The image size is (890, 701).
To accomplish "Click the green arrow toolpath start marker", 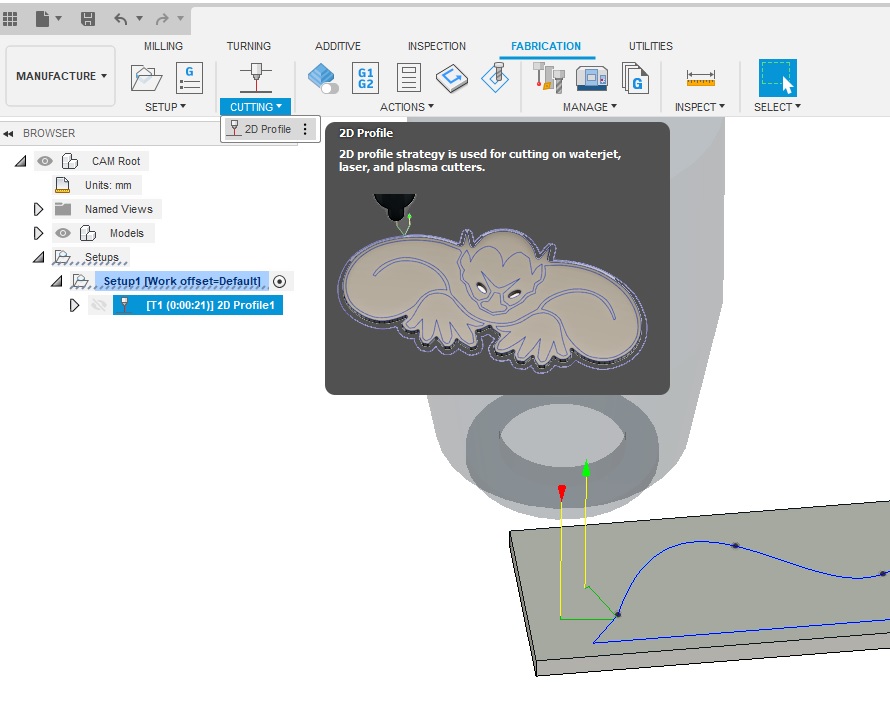I will [x=586, y=469].
